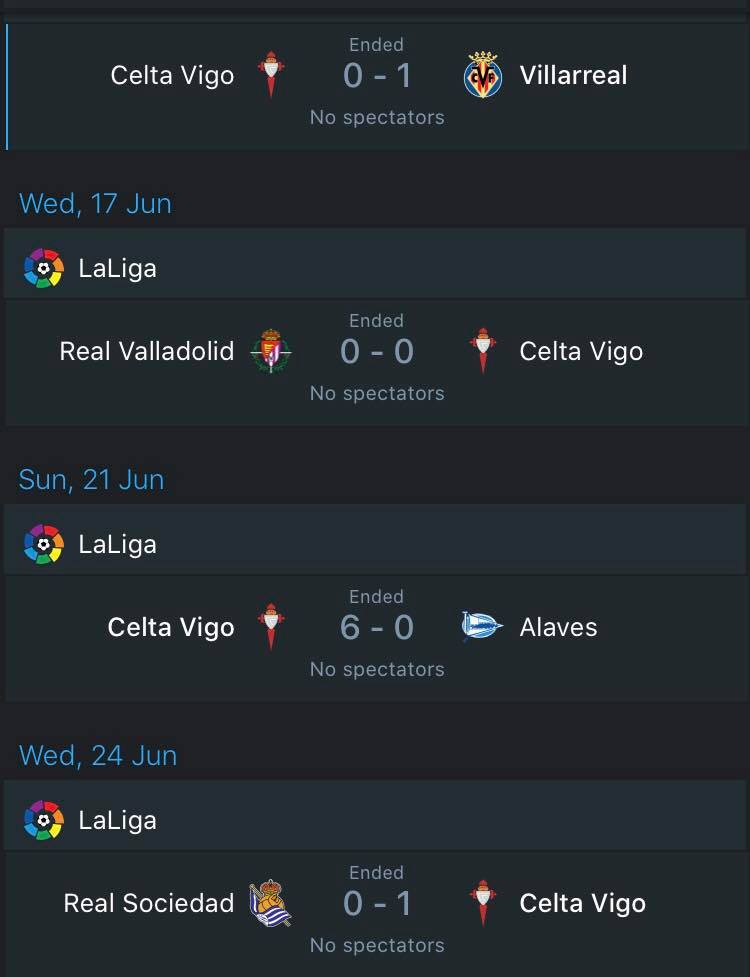Click Celta Vigo crest in Real Sociedad match

[x=483, y=903]
